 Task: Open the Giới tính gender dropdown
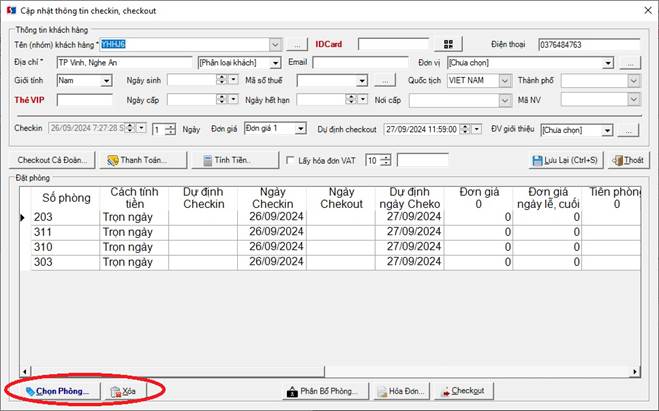107,81
